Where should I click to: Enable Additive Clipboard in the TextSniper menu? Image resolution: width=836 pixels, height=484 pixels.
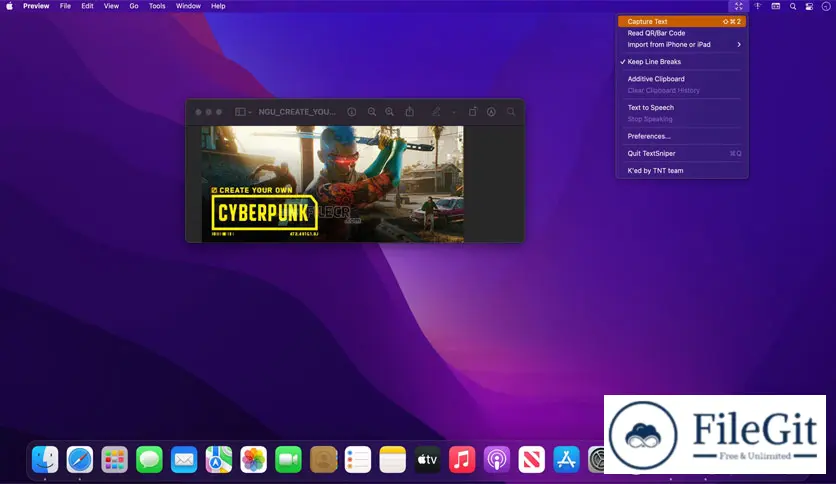pyautogui.click(x=682, y=79)
